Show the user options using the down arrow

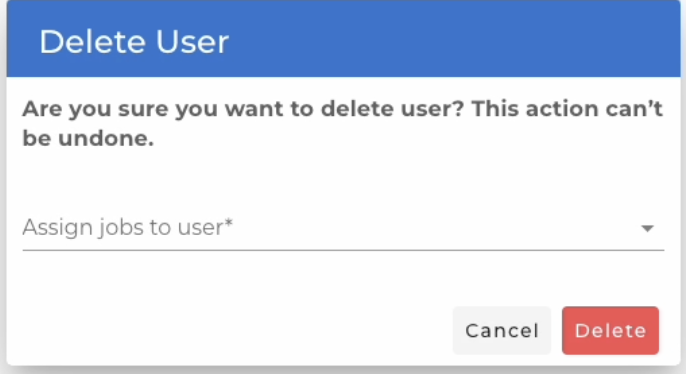pyautogui.click(x=647, y=228)
